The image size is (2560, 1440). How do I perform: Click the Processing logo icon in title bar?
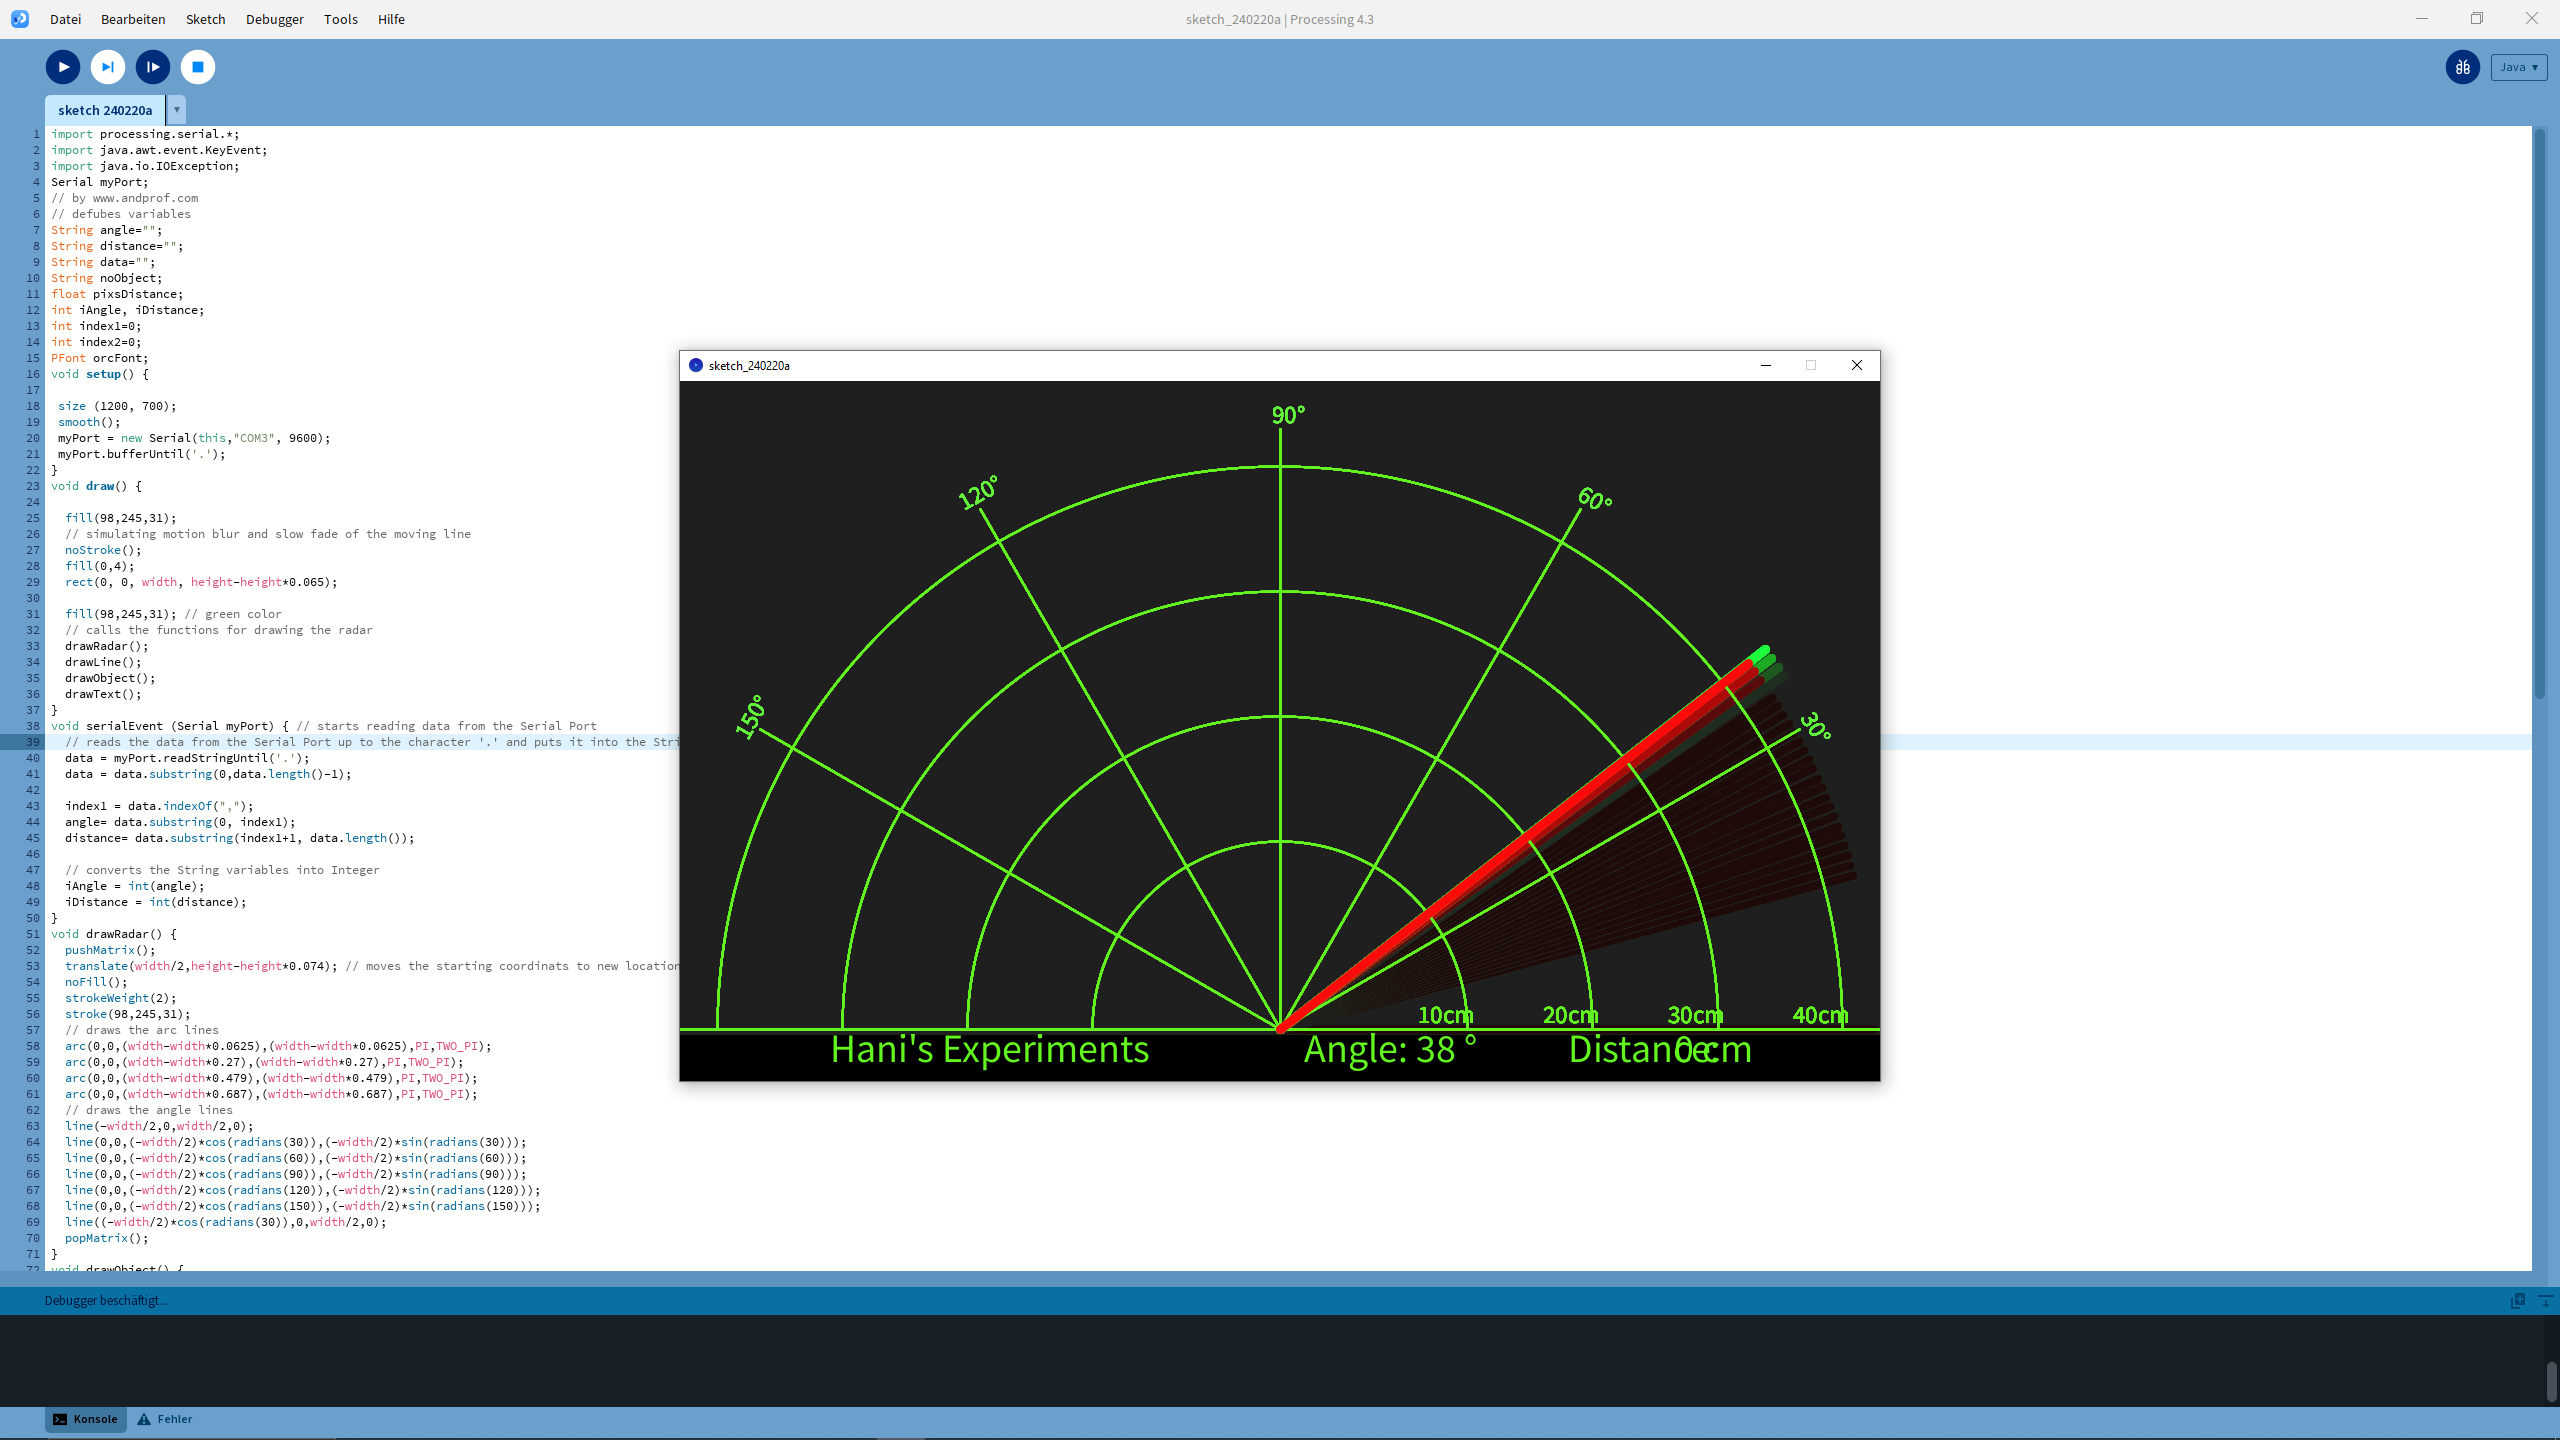20,19
